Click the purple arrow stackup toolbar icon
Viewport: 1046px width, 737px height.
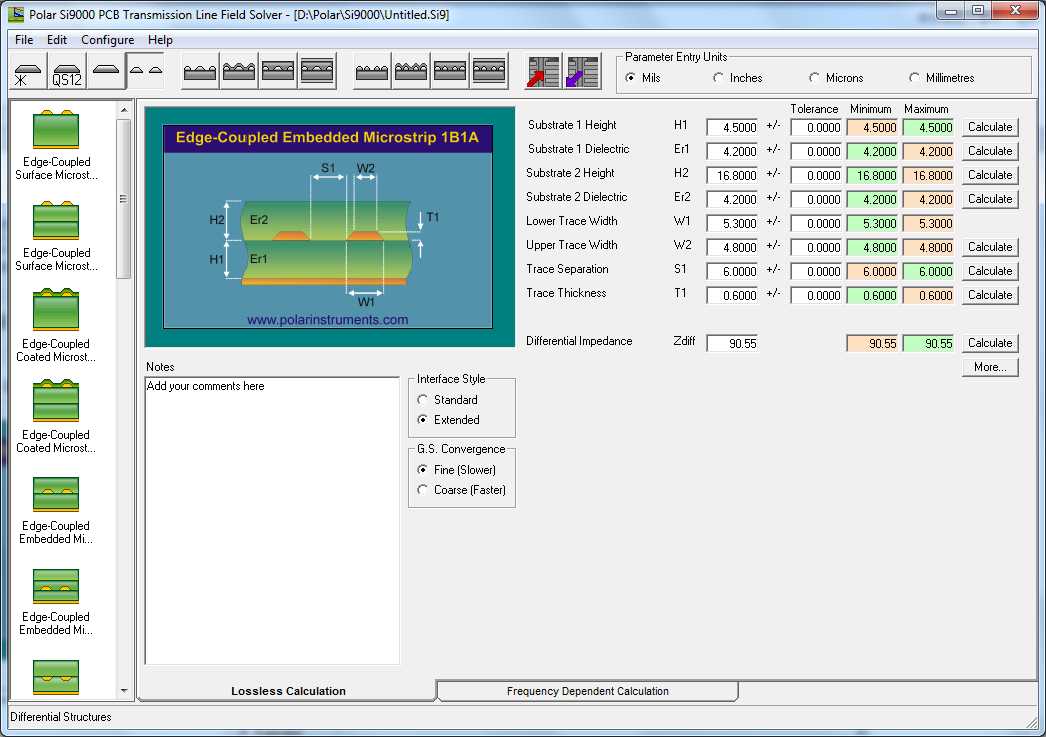[x=582, y=71]
